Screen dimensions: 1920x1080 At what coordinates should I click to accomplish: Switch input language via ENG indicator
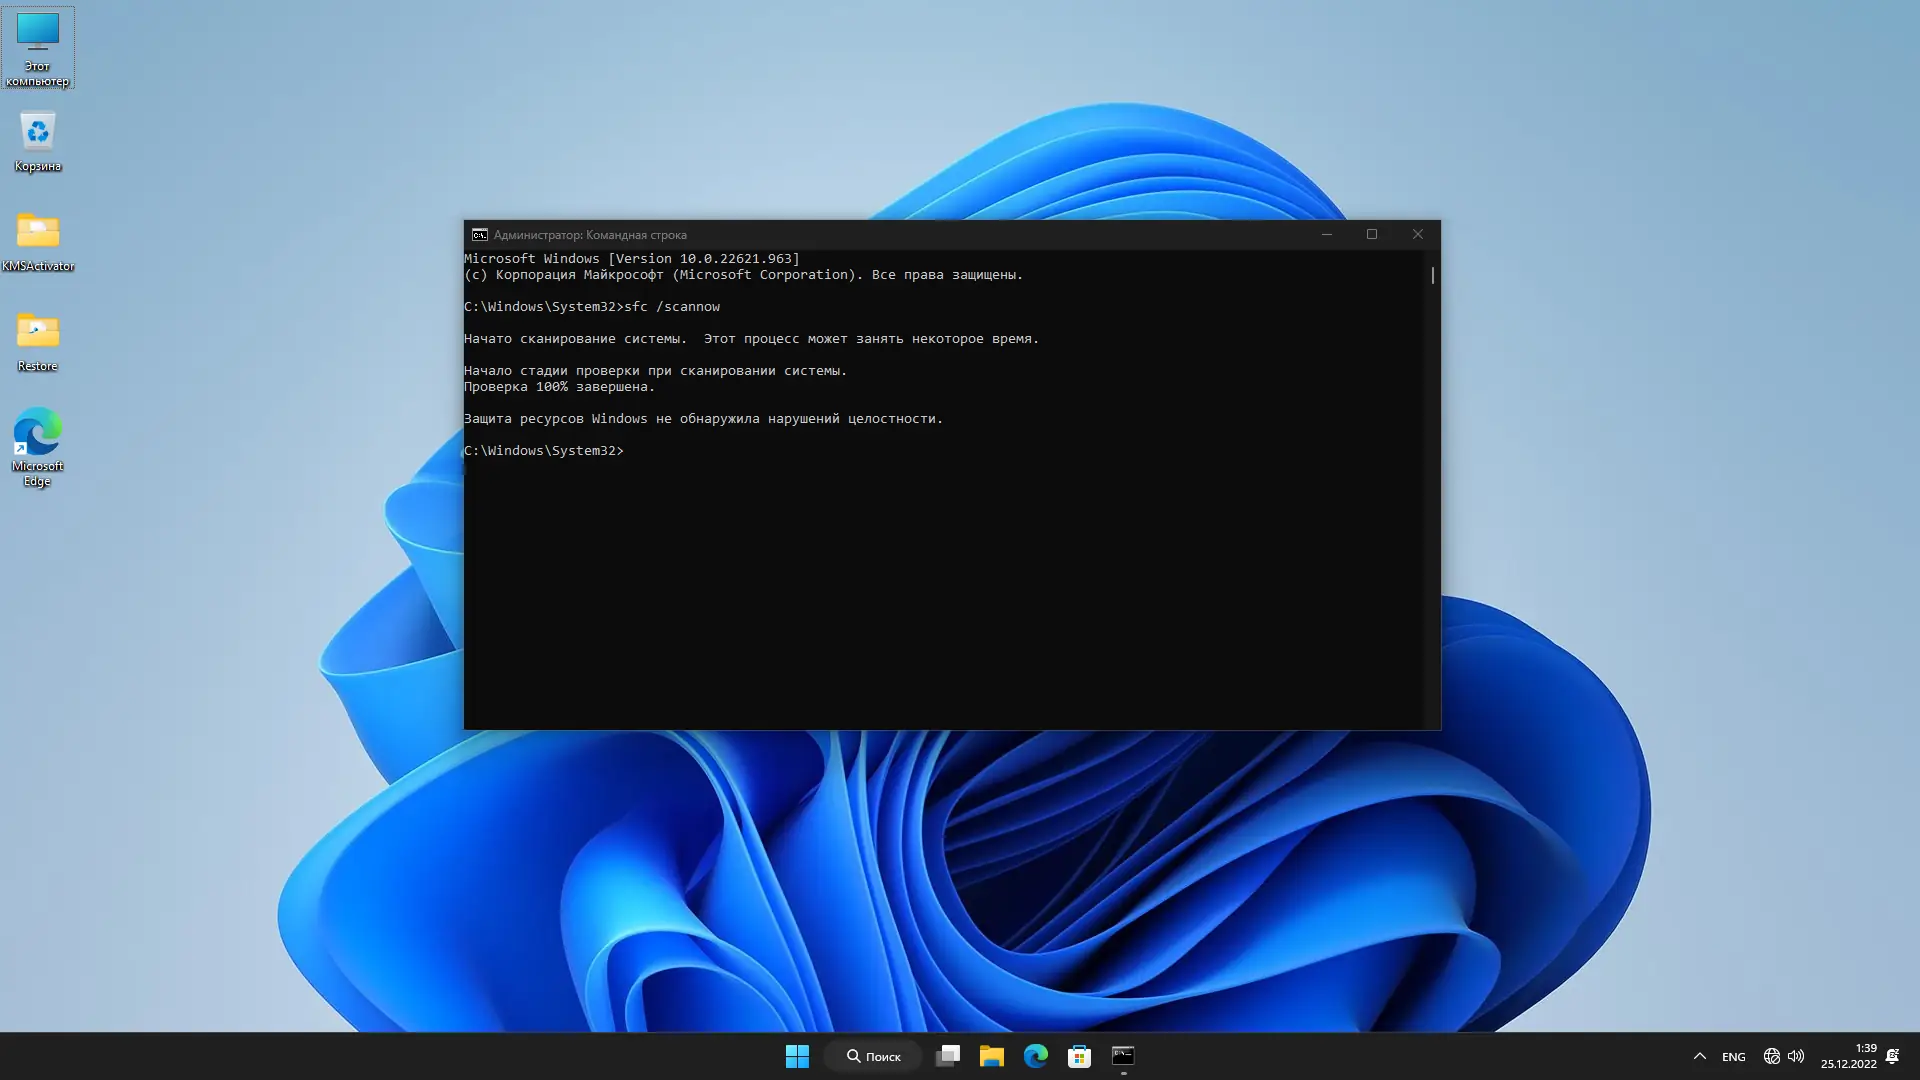point(1734,1057)
